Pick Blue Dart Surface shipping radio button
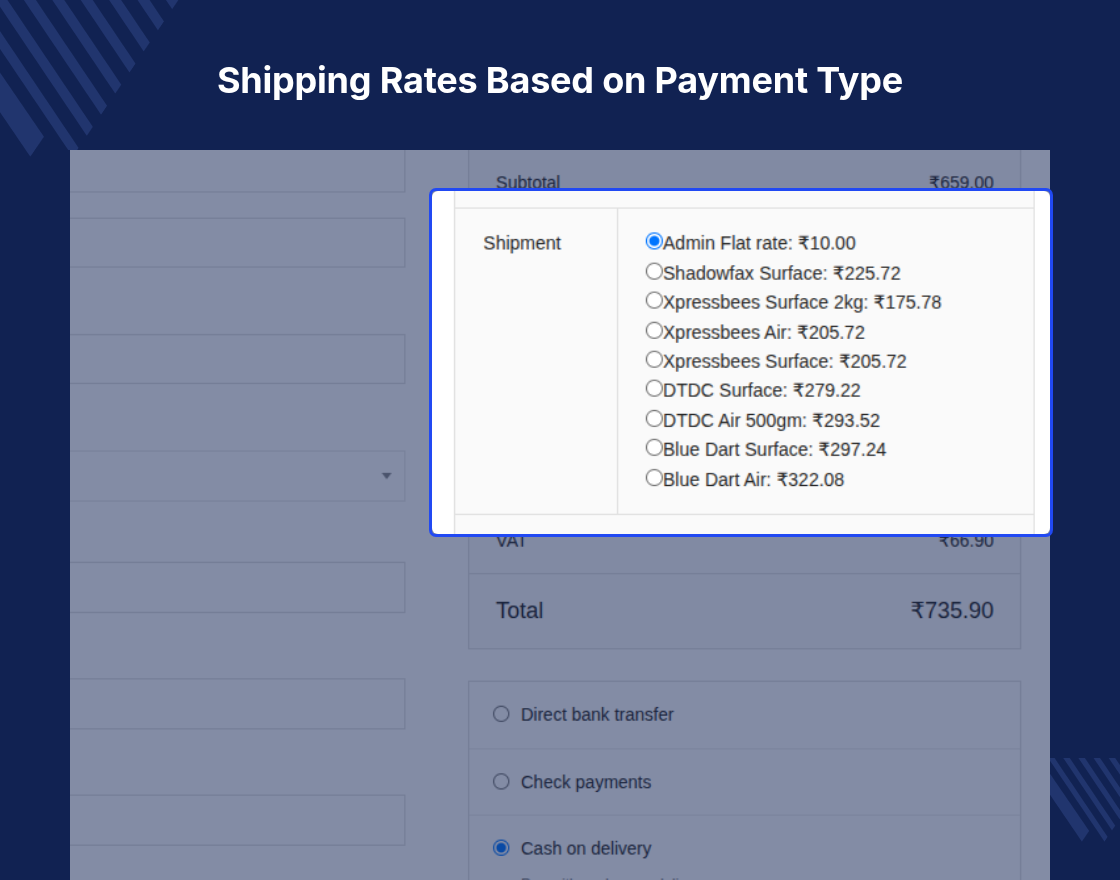Screen dimensions: 1120x880 654,448
